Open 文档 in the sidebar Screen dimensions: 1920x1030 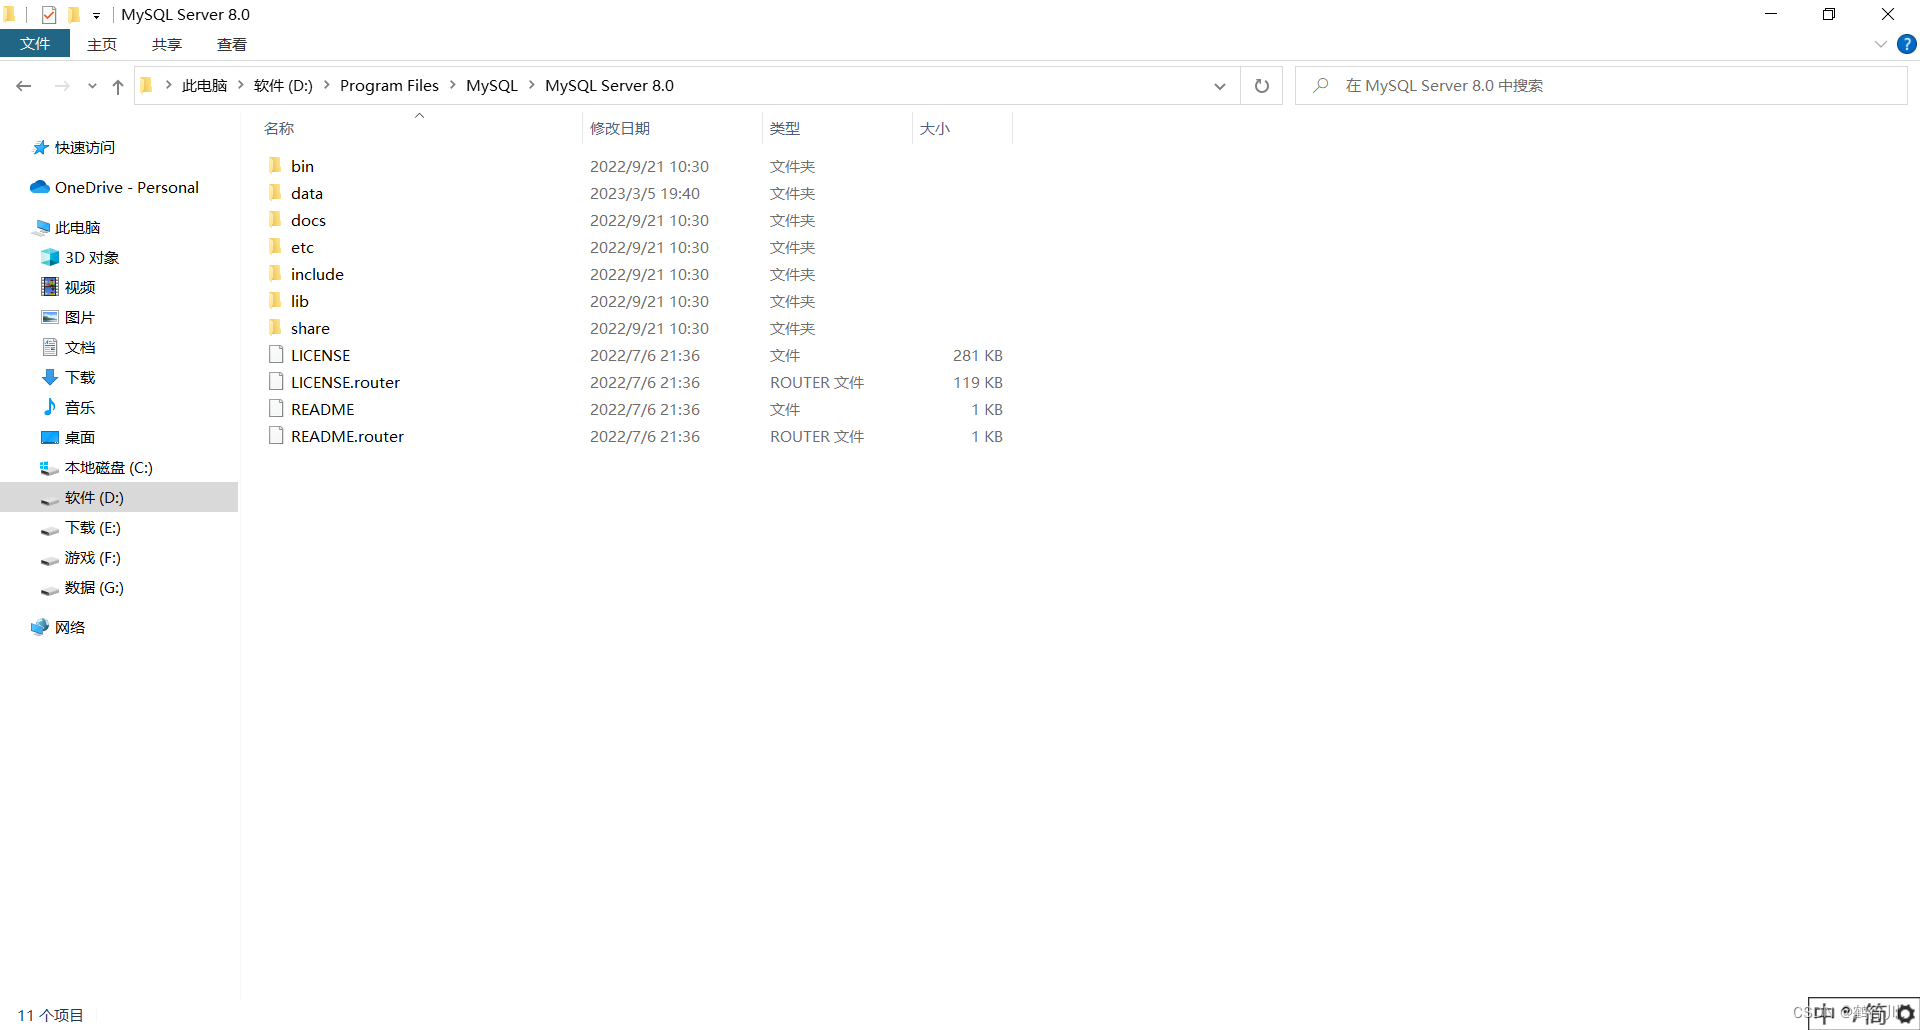(68, 347)
